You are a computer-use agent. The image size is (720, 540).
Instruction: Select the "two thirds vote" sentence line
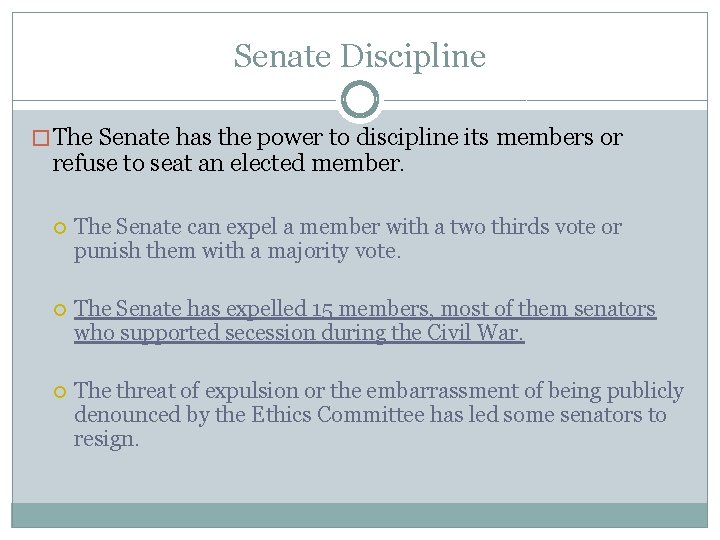(x=347, y=227)
